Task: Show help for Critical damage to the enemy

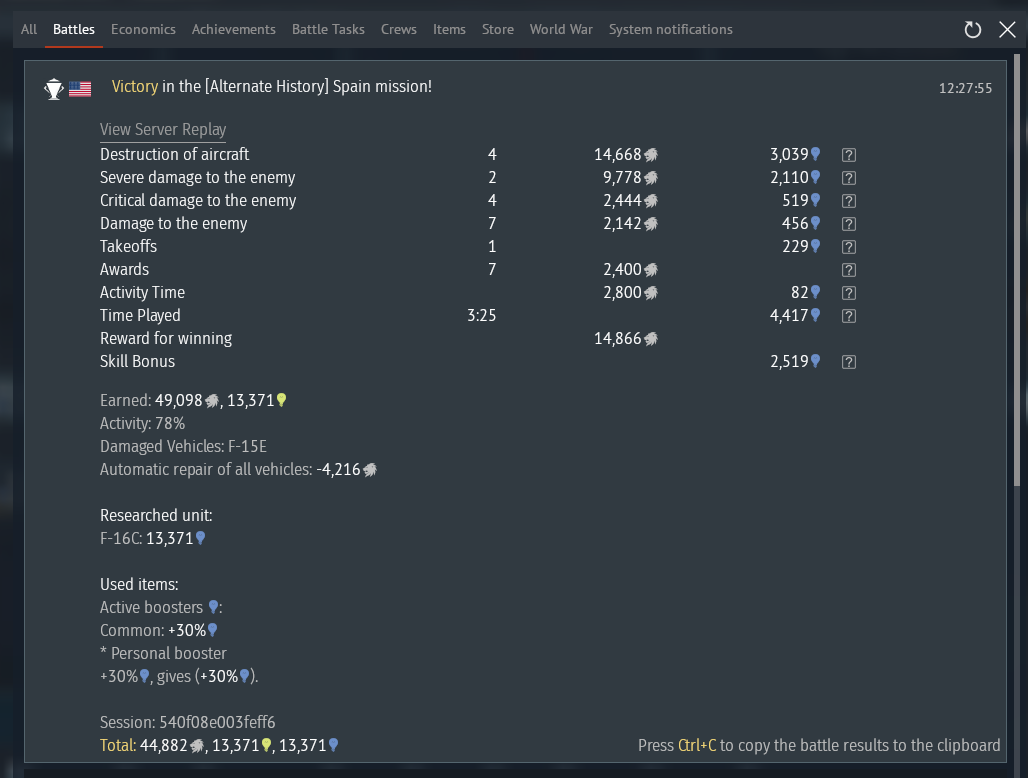Action: [x=848, y=201]
